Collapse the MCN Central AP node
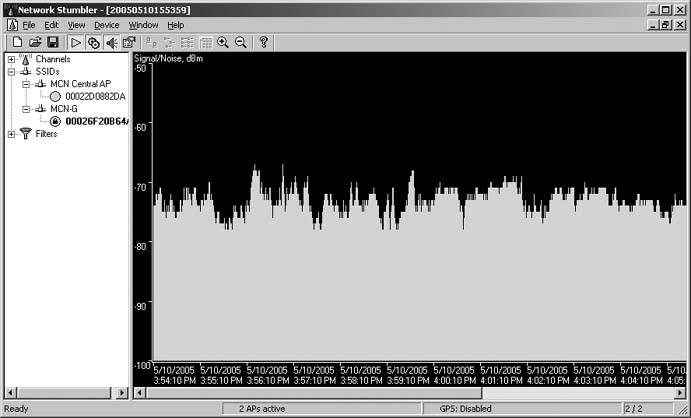The image size is (691, 418). coord(26,84)
